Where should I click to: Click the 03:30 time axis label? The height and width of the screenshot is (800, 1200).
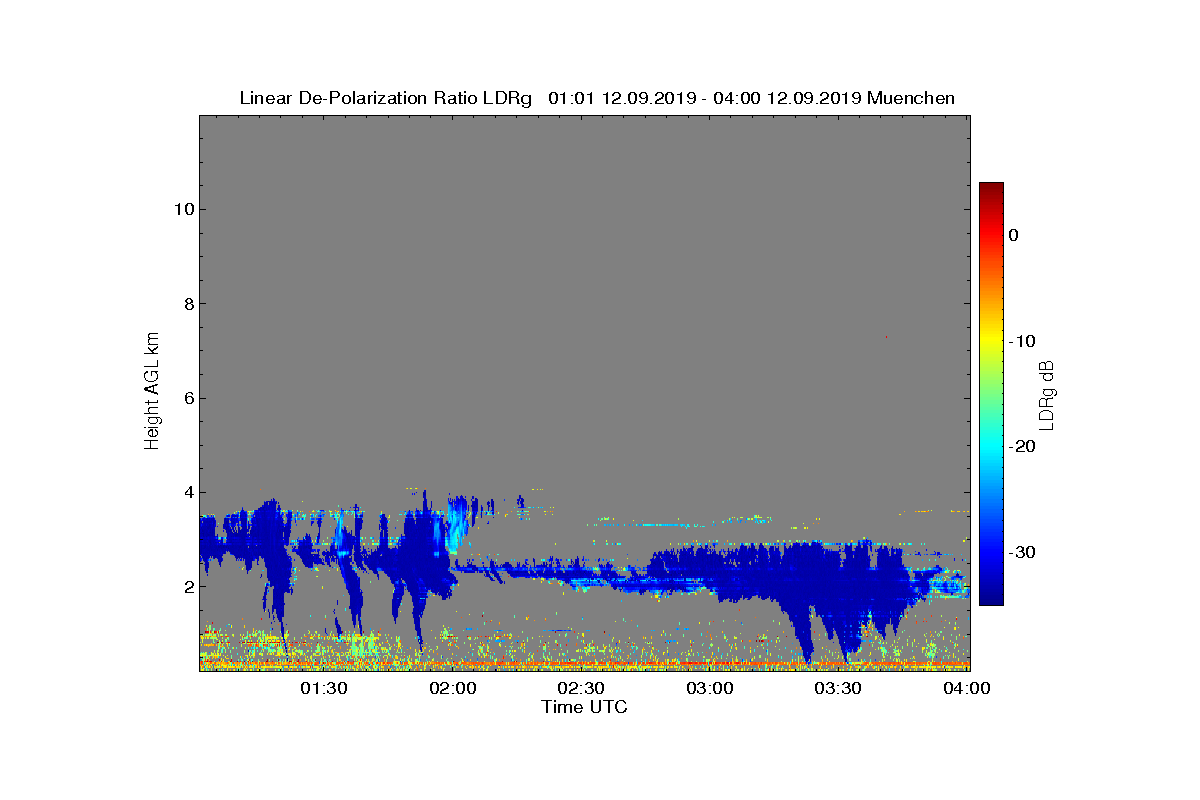[x=838, y=688]
